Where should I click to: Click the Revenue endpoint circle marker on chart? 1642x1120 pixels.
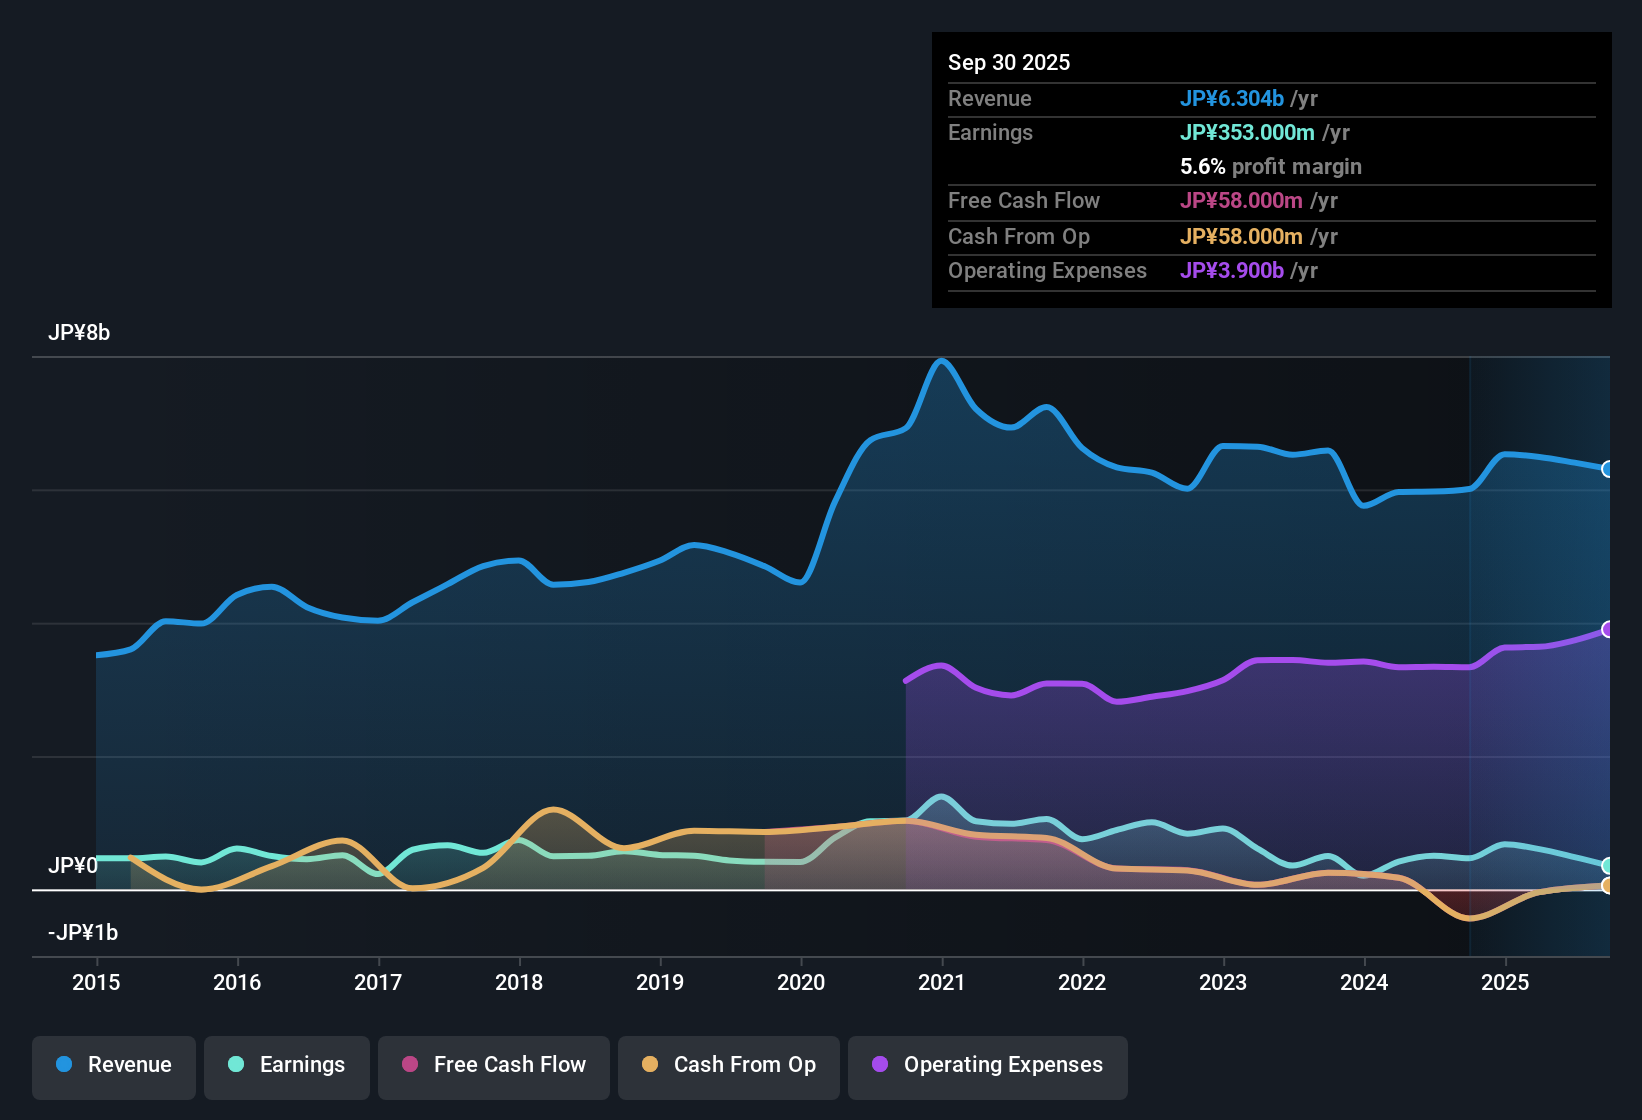pyautogui.click(x=1608, y=469)
